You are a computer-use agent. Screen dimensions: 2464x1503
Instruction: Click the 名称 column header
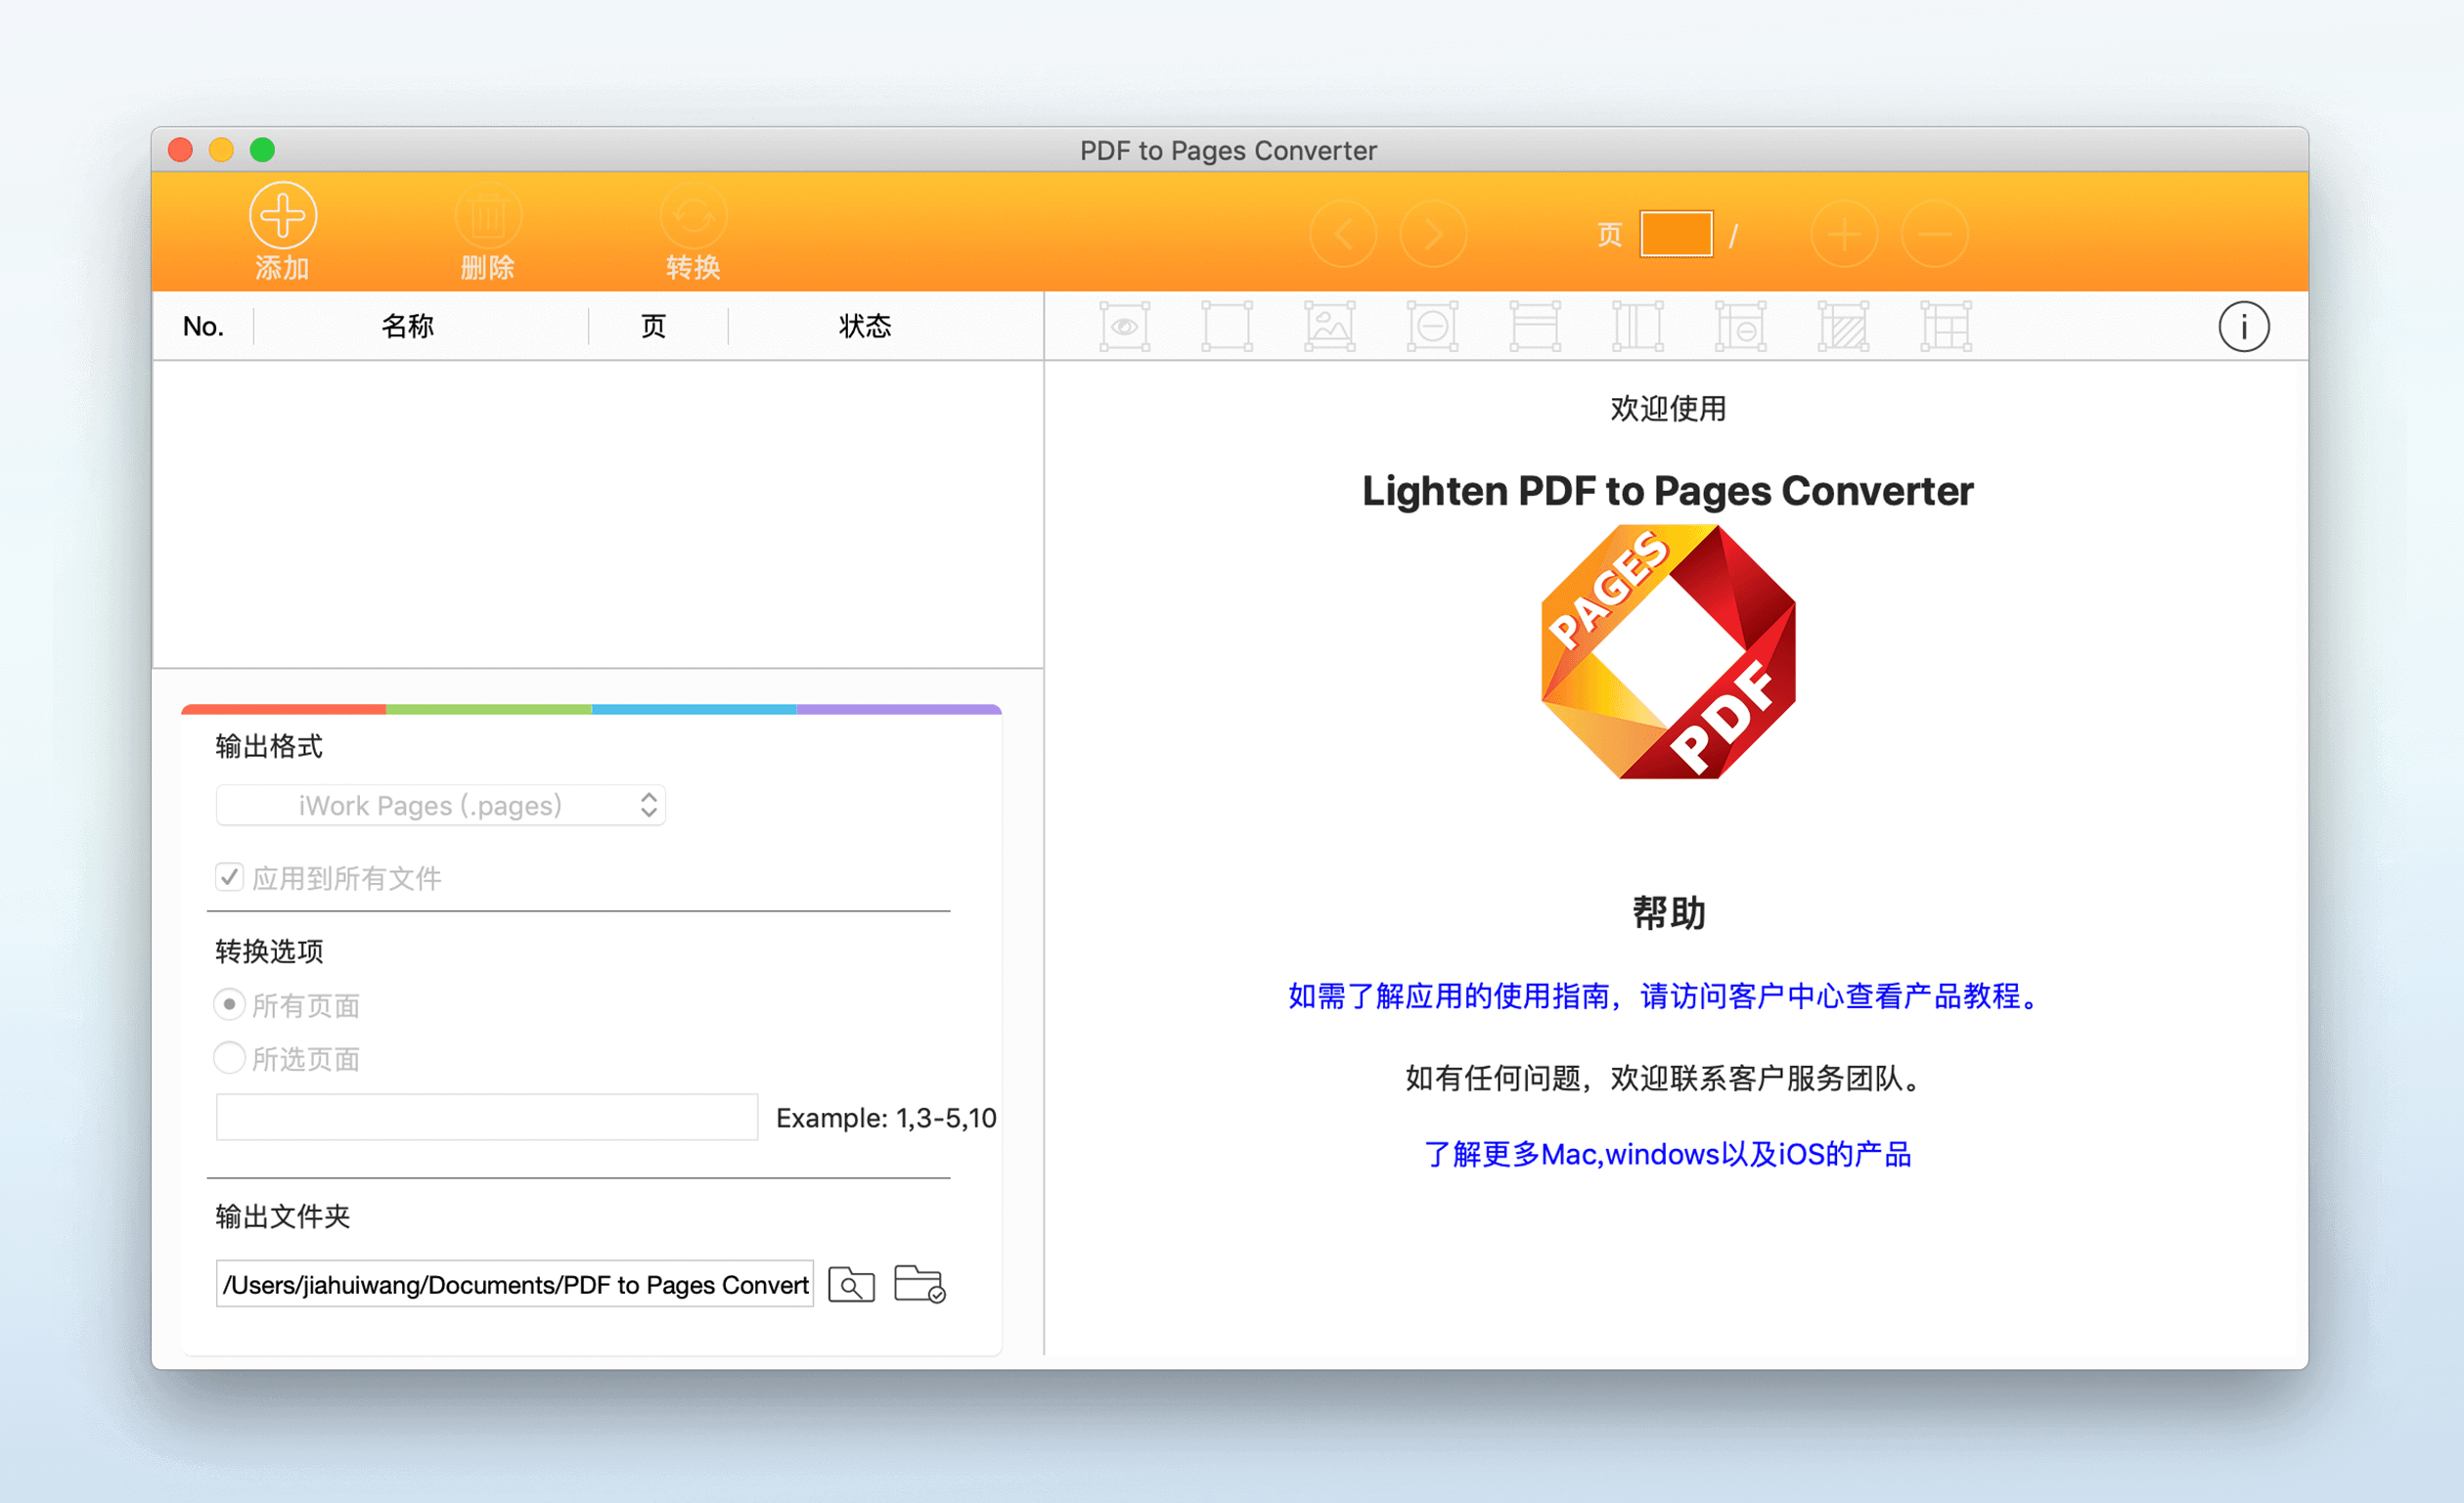[x=407, y=326]
